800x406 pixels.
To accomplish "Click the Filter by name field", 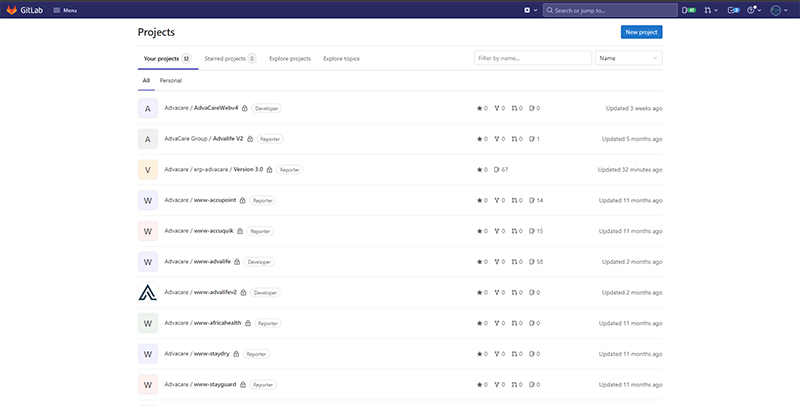I will pyautogui.click(x=533, y=58).
